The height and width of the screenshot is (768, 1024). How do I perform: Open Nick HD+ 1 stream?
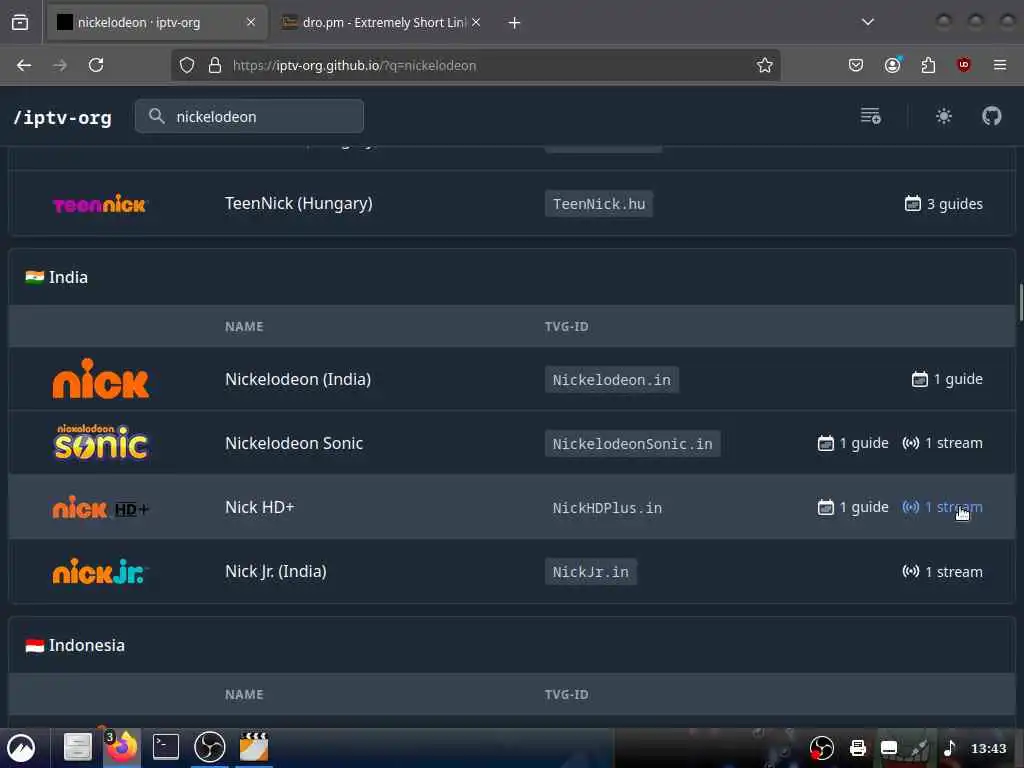(942, 507)
